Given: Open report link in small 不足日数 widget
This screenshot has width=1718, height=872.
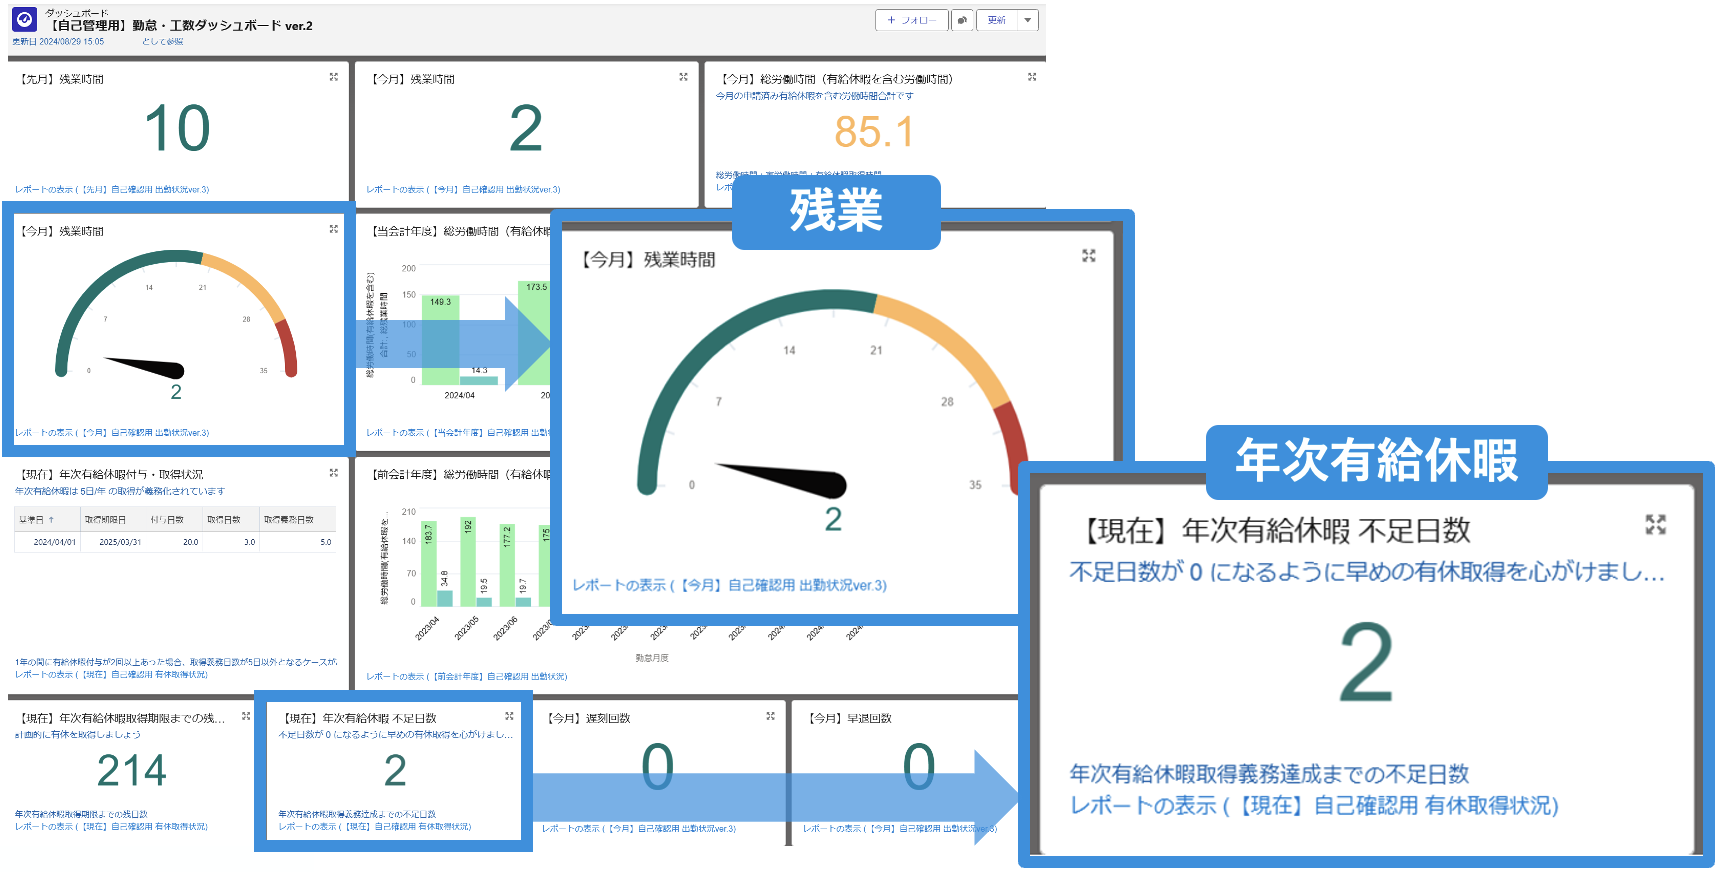Looking at the screenshot, I should 375,827.
